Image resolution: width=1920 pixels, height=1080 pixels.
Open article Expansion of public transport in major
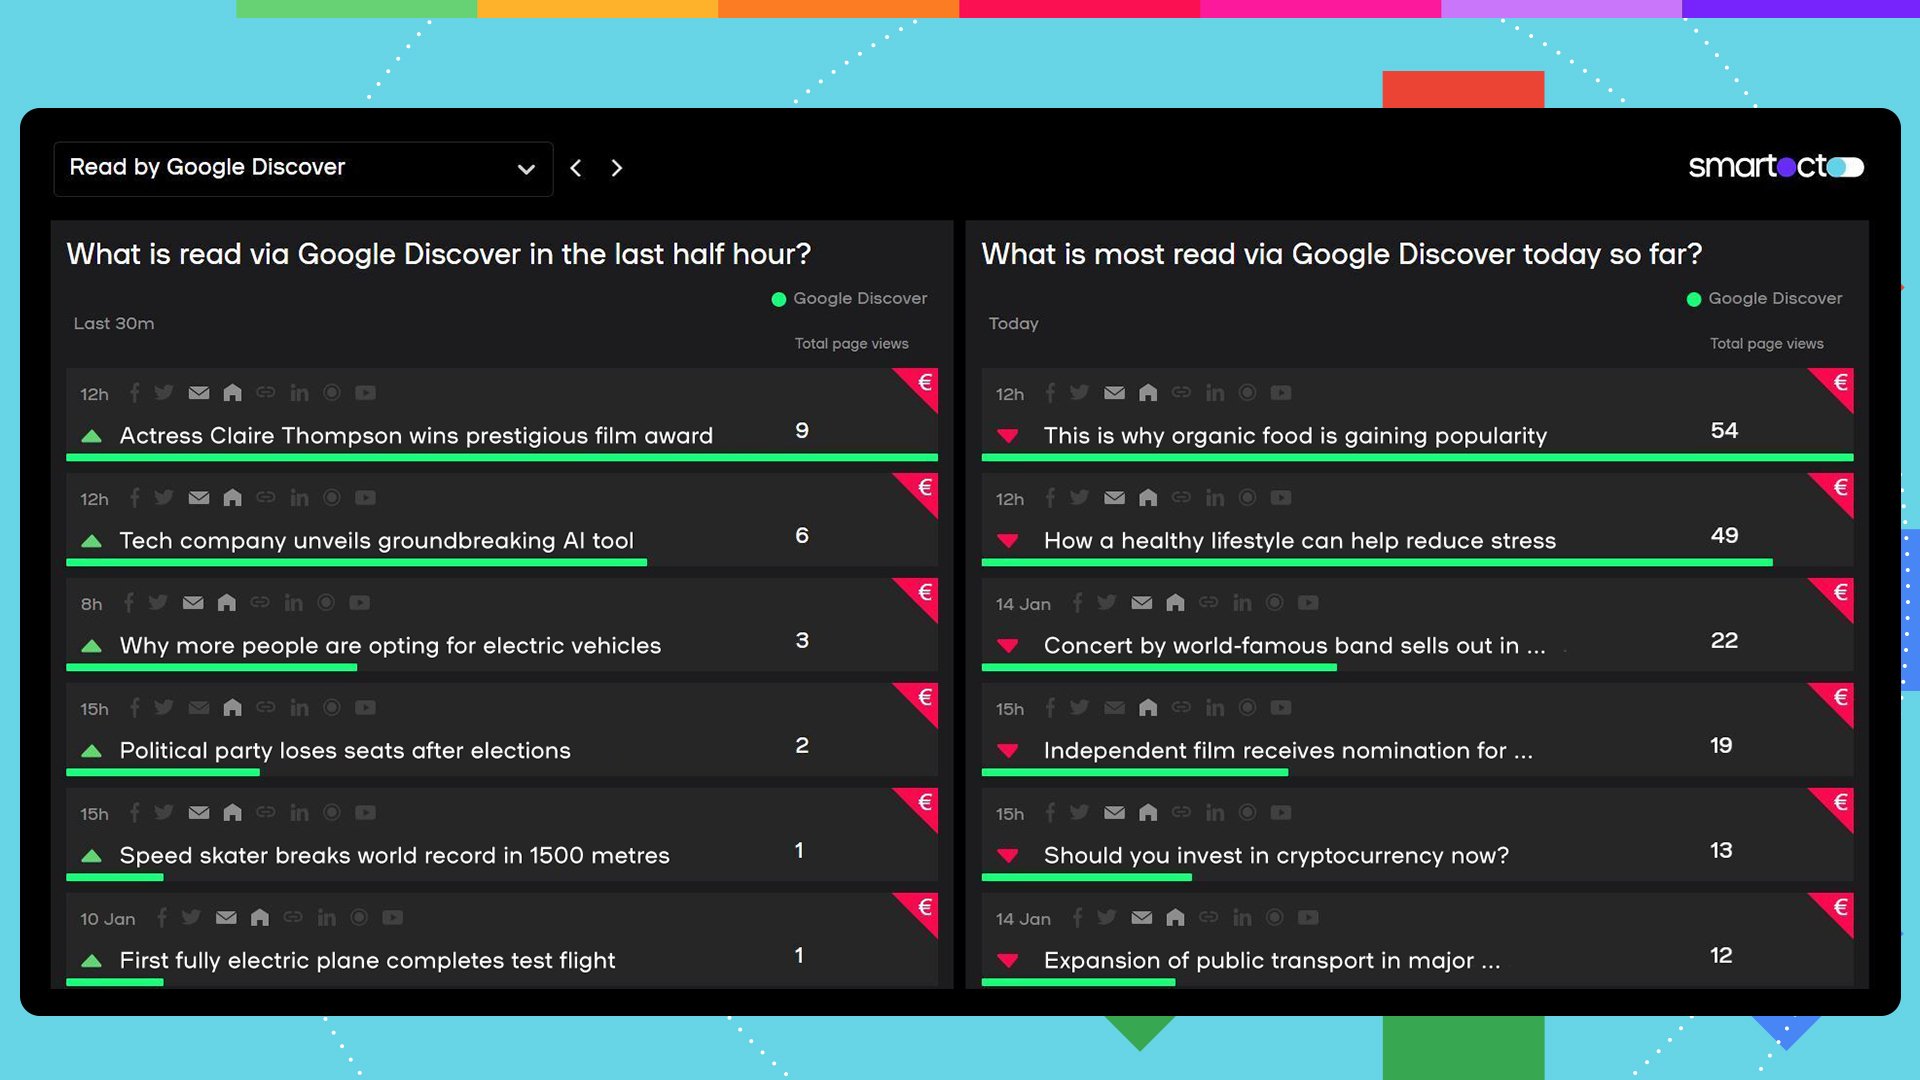(x=1271, y=961)
